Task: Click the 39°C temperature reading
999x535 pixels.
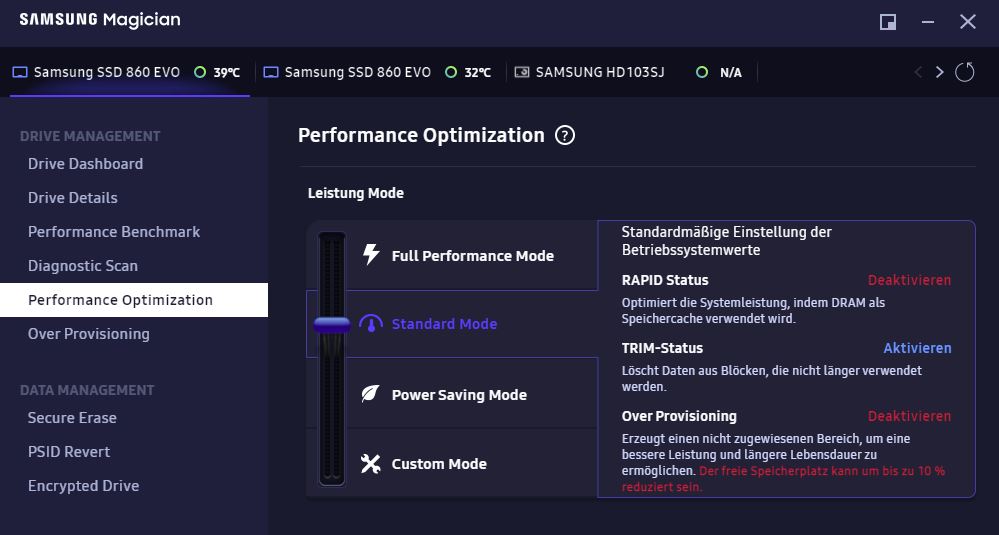Action: pos(227,73)
